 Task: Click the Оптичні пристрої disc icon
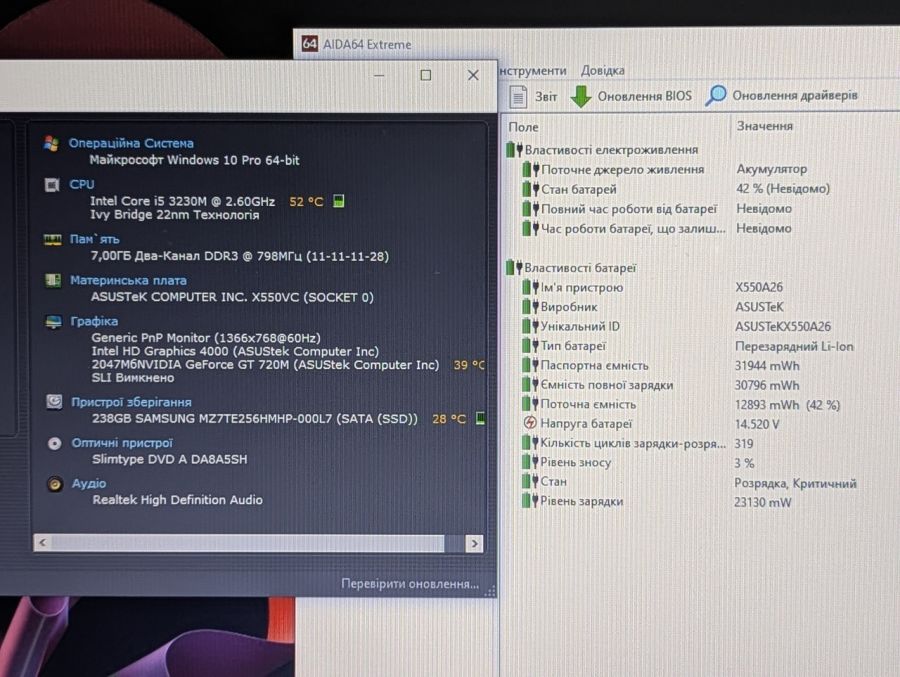click(55, 443)
